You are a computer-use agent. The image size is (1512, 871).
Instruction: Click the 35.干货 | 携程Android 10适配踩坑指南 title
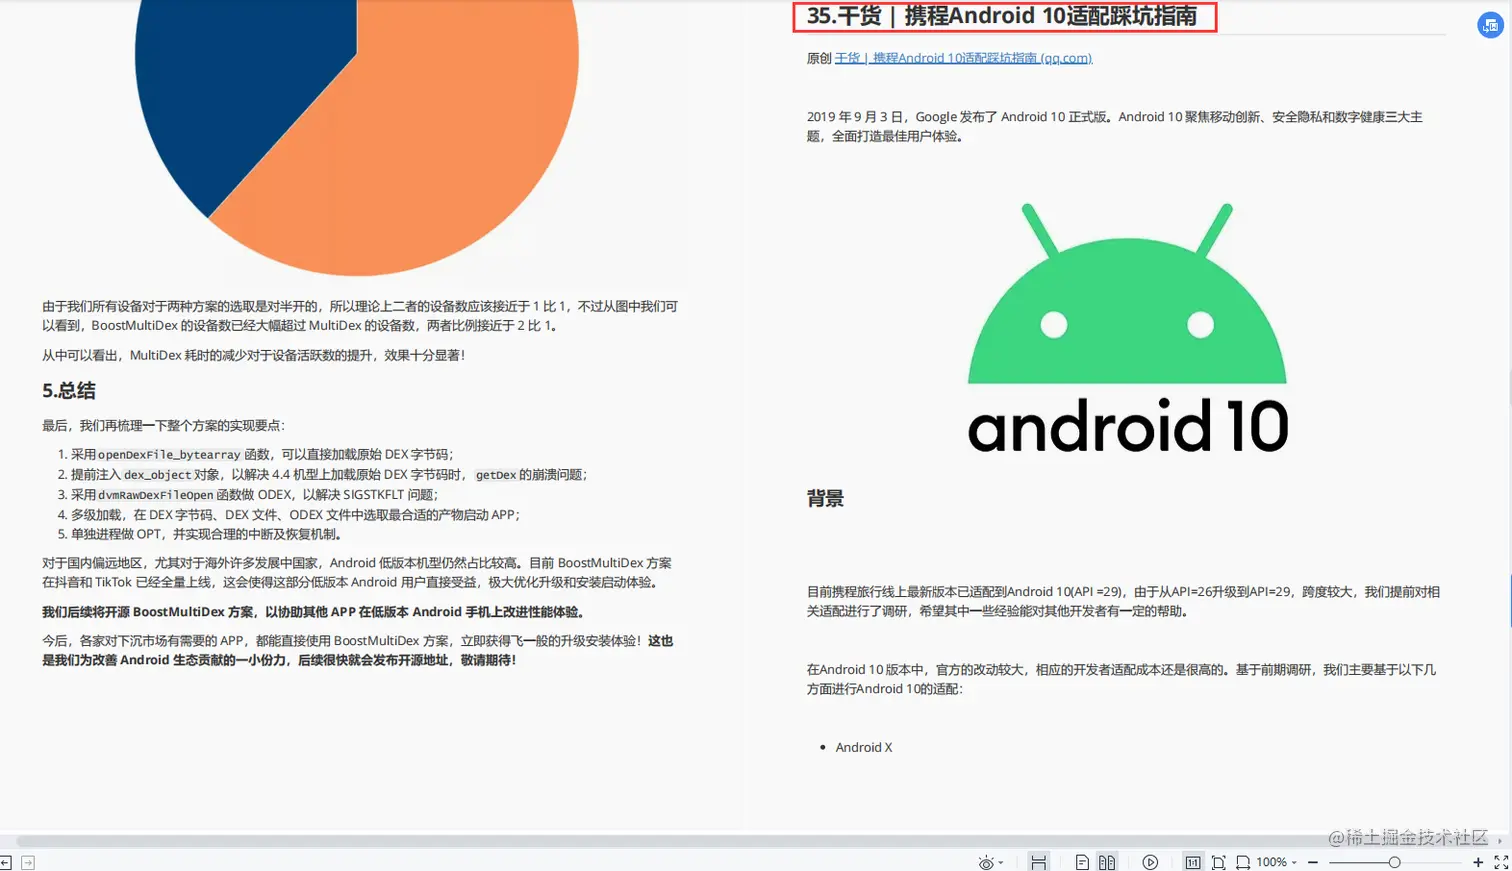(x=1002, y=16)
